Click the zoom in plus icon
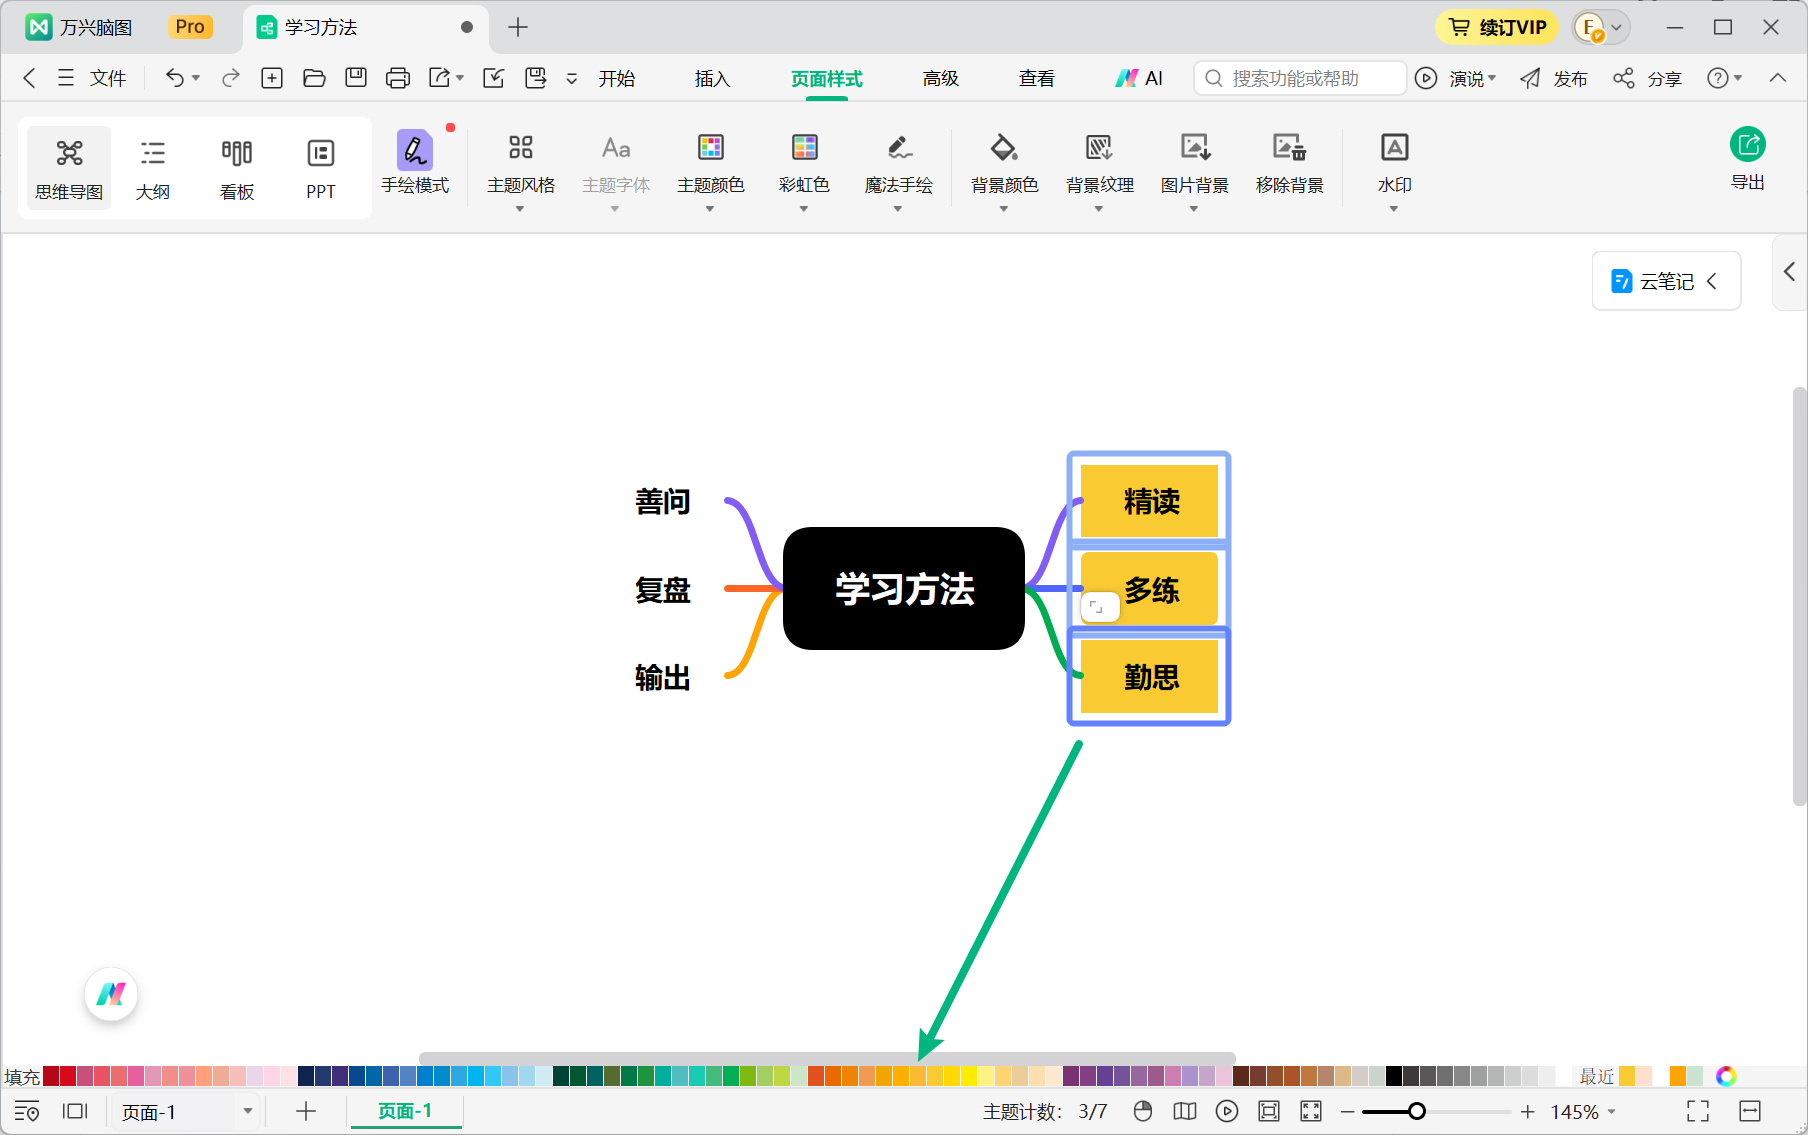This screenshot has width=1808, height=1135. click(1527, 1111)
